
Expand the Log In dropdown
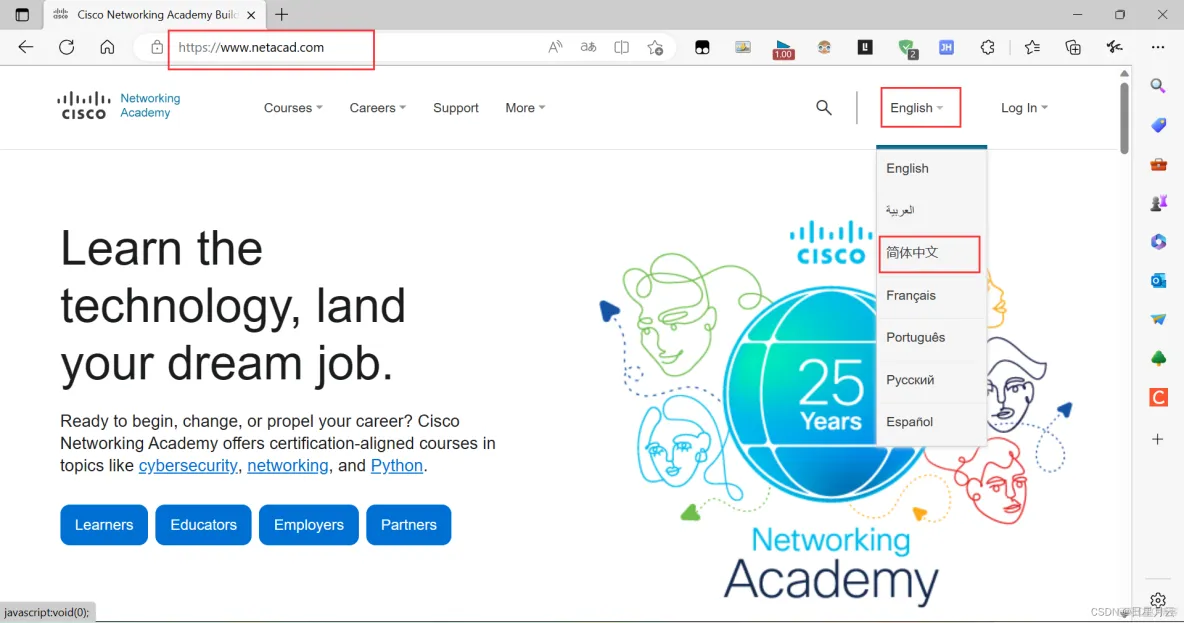[x=1025, y=108]
